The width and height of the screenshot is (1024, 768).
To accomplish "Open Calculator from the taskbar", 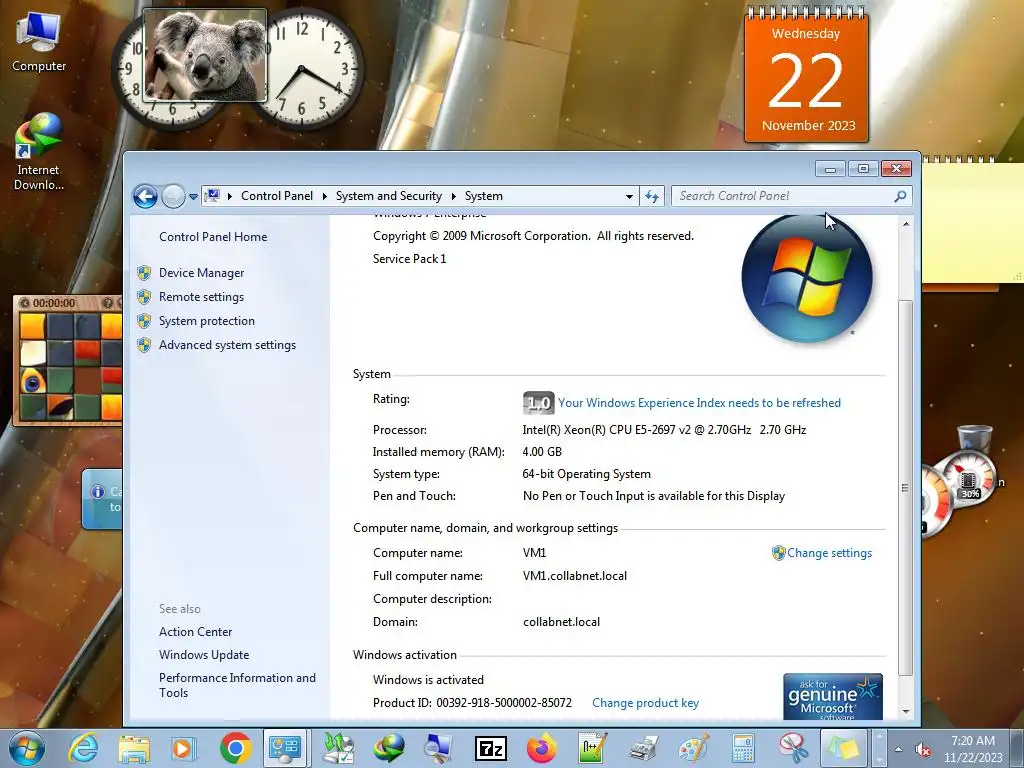I will (x=743, y=748).
